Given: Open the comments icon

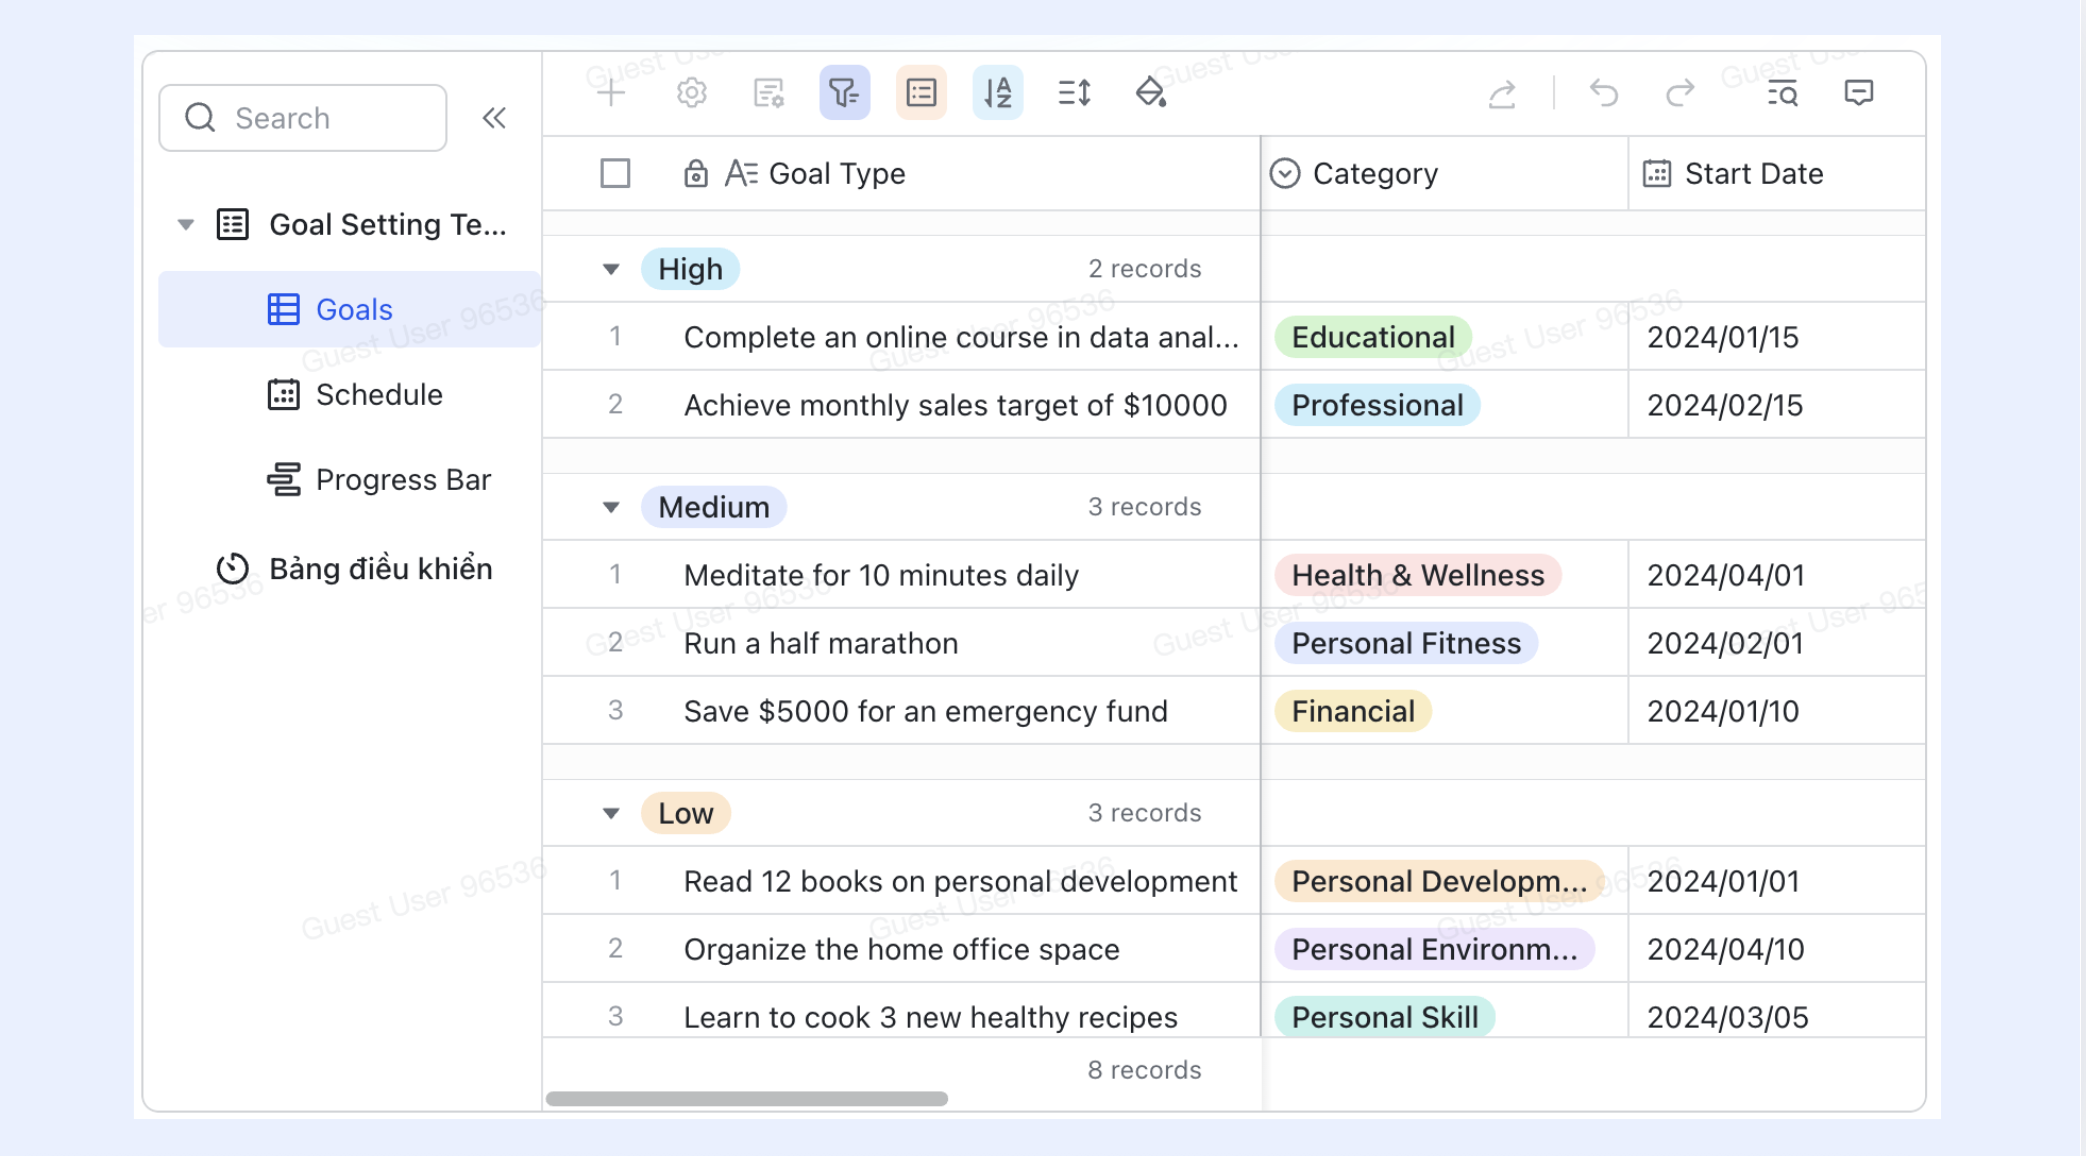Looking at the screenshot, I should click(1858, 93).
